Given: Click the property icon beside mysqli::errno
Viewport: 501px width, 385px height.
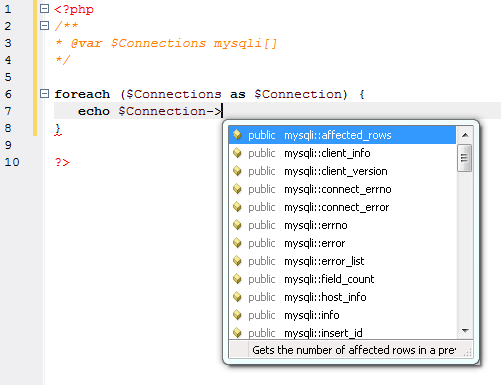Looking at the screenshot, I should (x=237, y=225).
